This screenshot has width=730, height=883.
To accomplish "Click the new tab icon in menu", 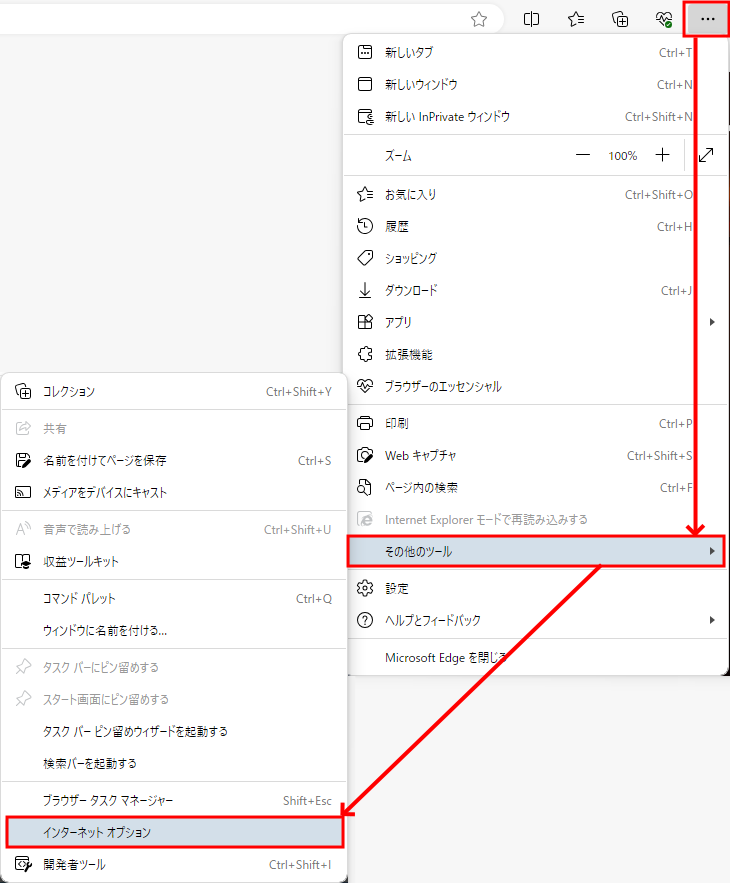I will (x=365, y=52).
